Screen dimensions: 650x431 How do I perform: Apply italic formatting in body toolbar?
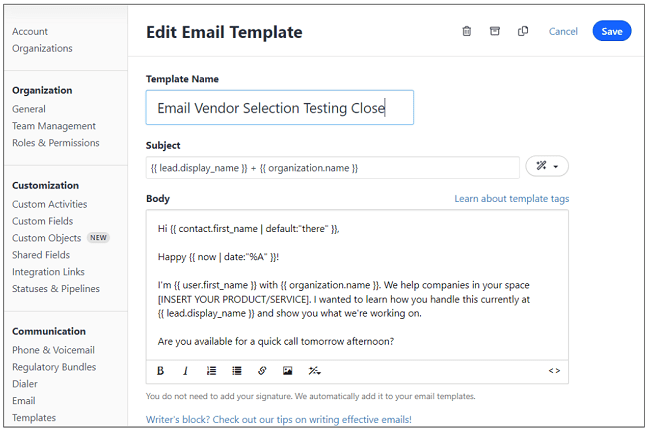[x=185, y=371]
